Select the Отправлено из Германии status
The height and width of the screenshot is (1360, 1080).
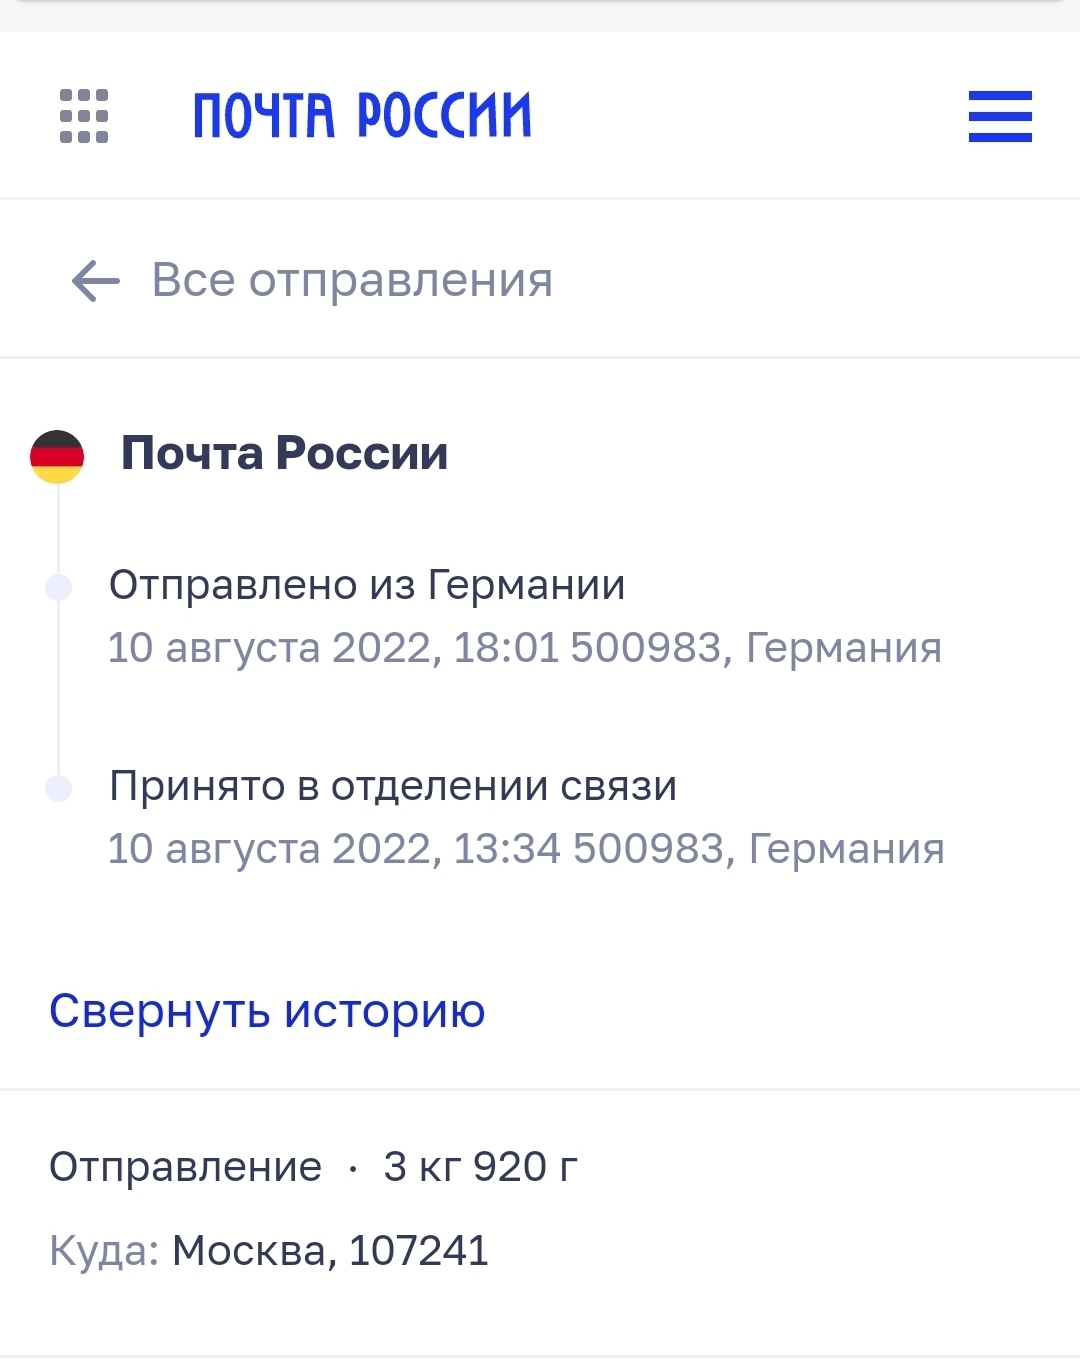(x=367, y=585)
